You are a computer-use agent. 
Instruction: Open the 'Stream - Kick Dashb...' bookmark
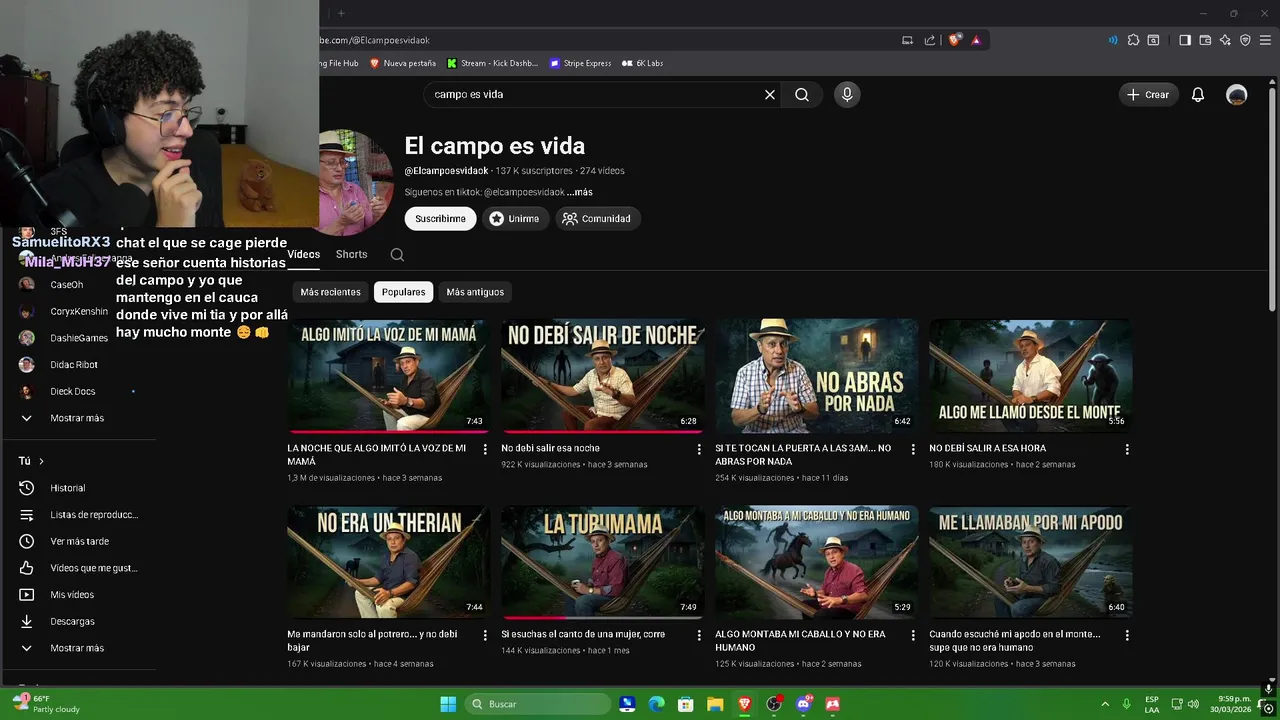[x=492, y=63]
